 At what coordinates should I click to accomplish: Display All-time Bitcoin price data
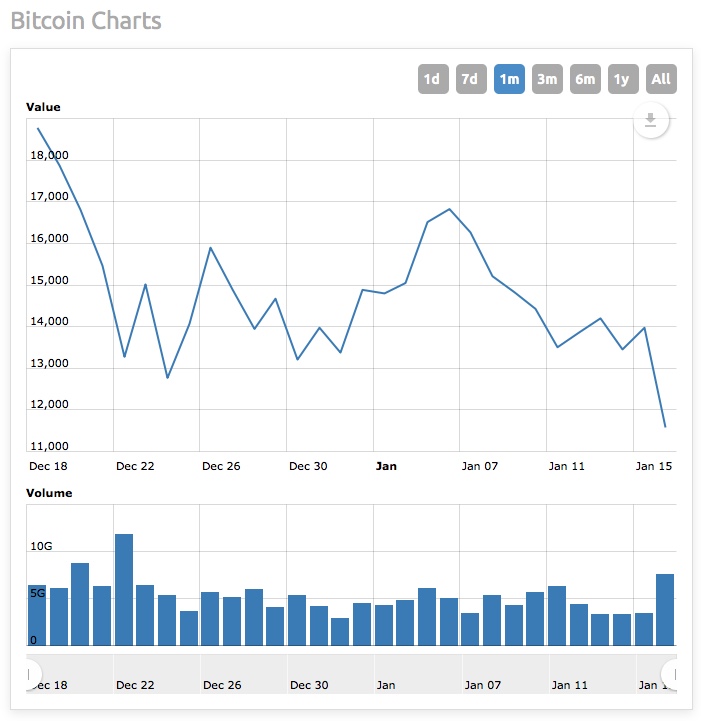661,79
